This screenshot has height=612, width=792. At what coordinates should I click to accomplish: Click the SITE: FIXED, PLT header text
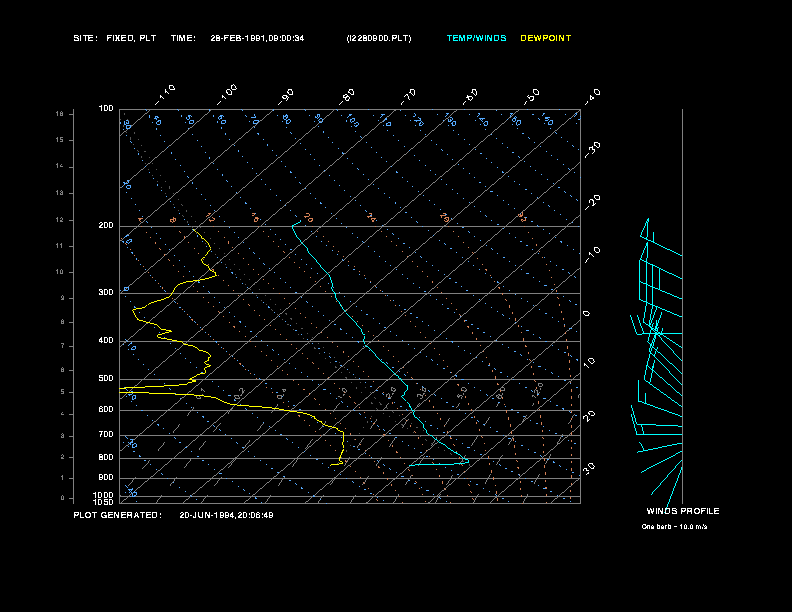click(115, 38)
